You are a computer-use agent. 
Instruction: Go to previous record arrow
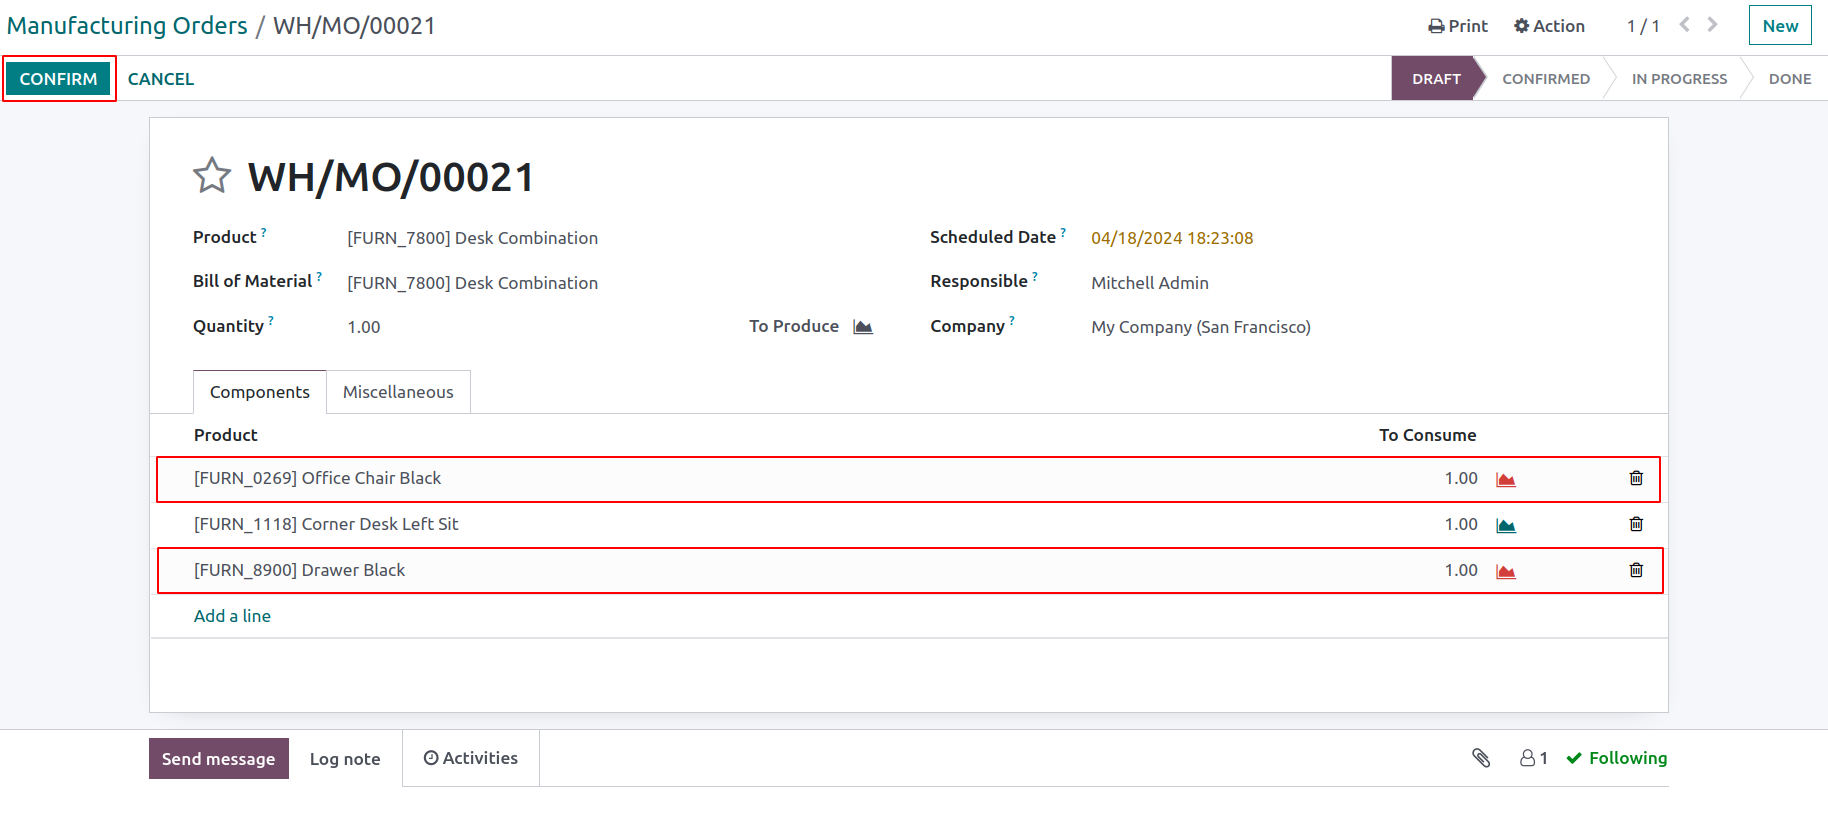[1685, 25]
